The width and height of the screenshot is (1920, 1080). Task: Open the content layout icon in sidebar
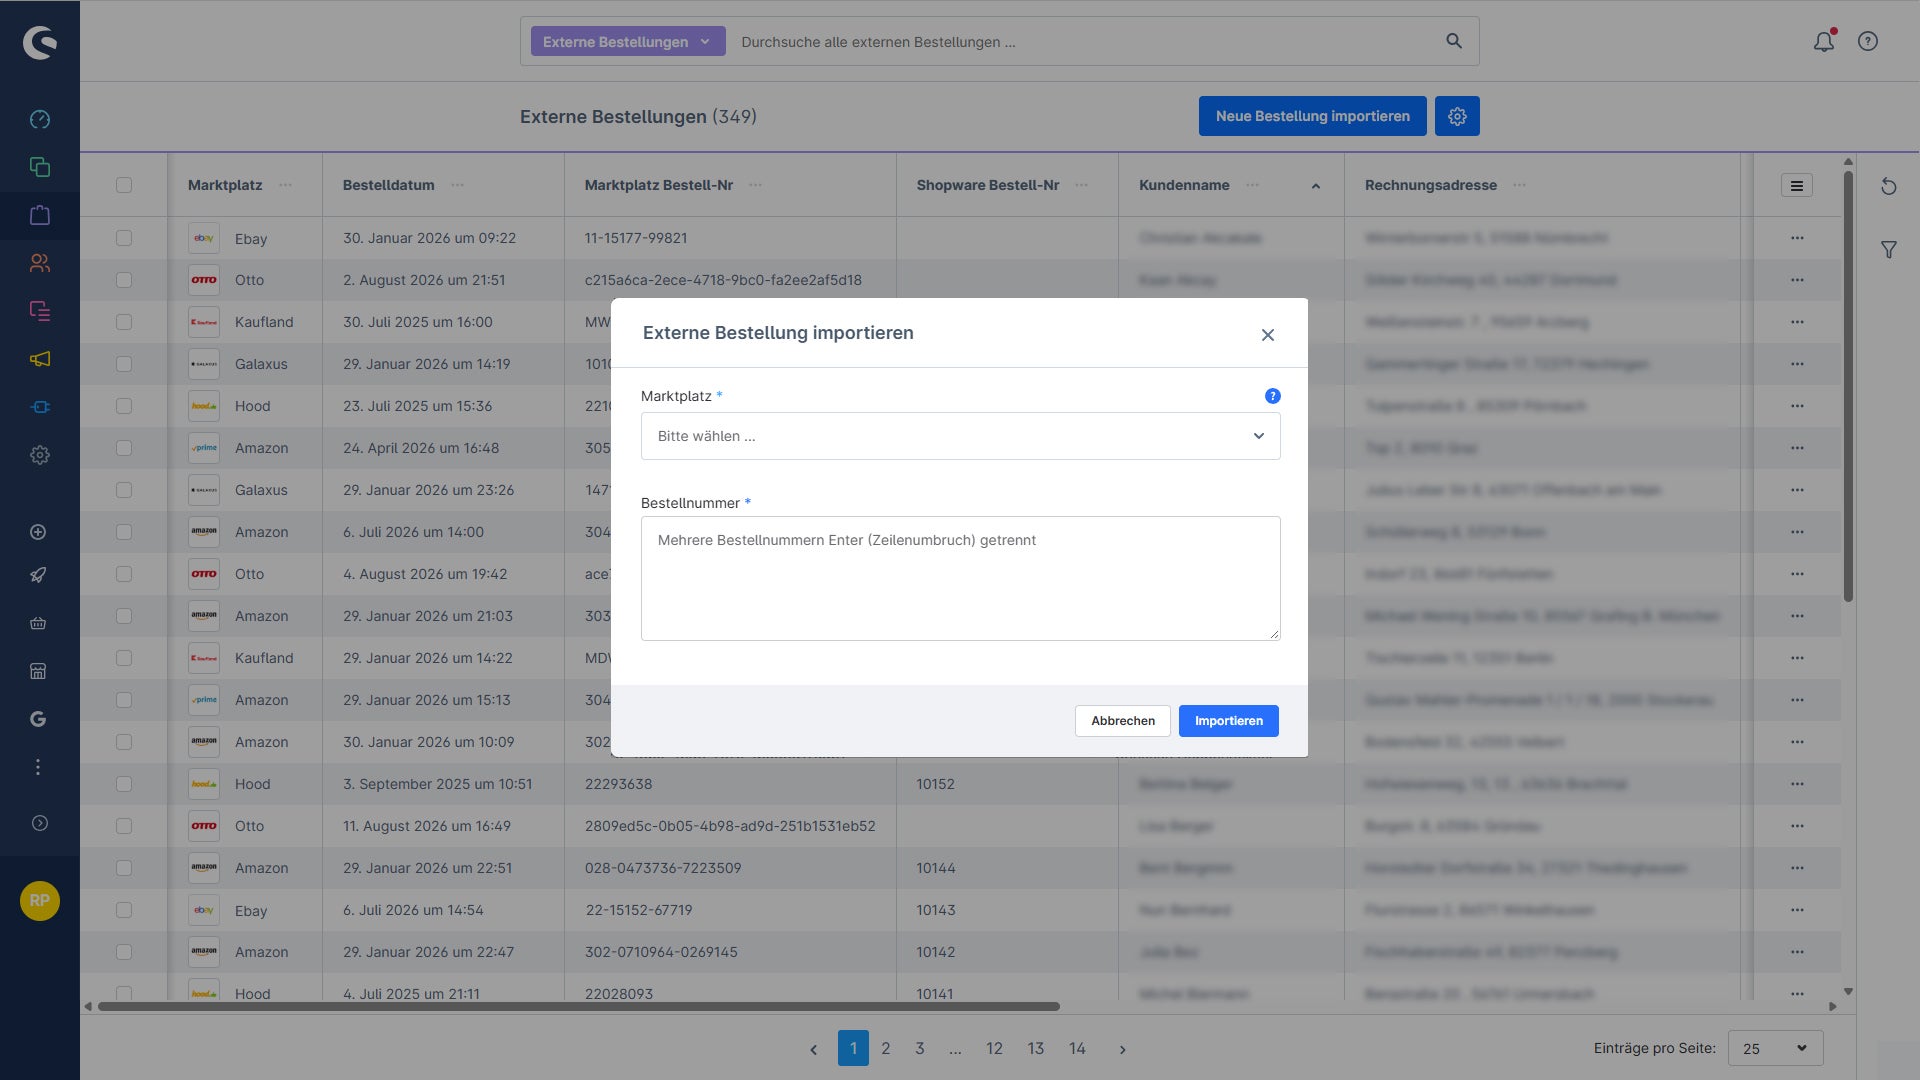(39, 311)
